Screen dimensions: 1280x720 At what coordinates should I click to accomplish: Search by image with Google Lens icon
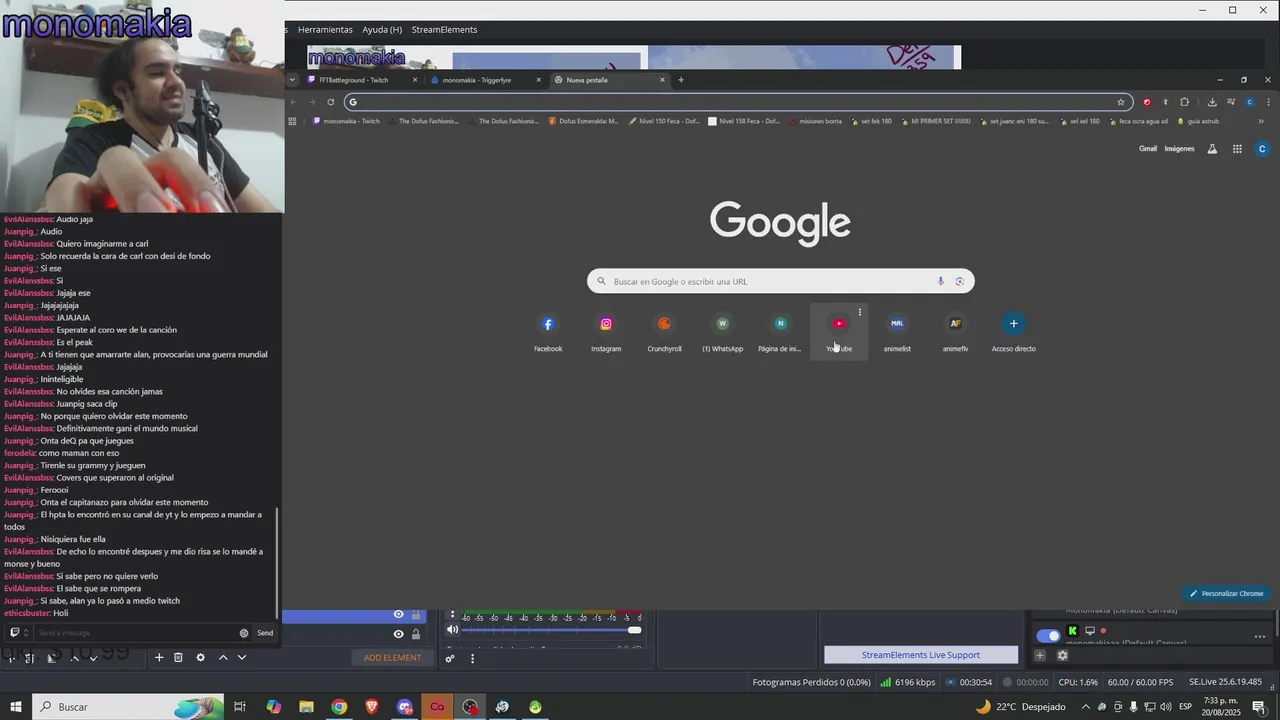(960, 281)
